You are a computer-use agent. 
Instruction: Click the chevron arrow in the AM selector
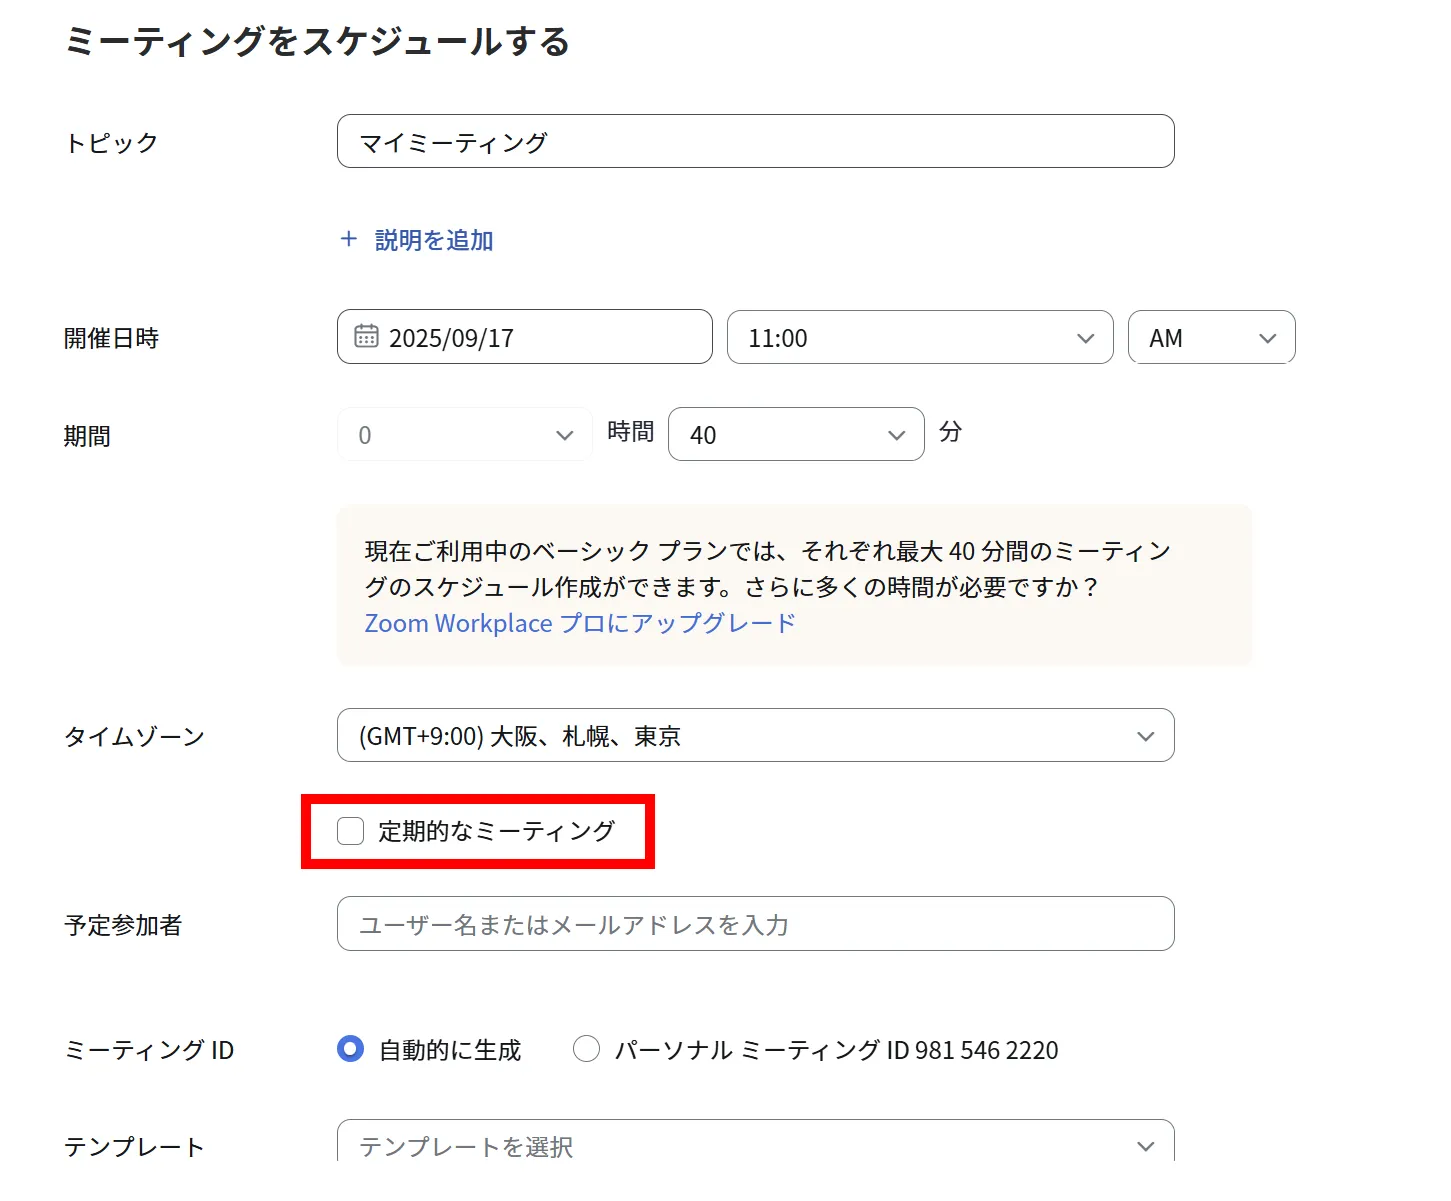(x=1267, y=338)
